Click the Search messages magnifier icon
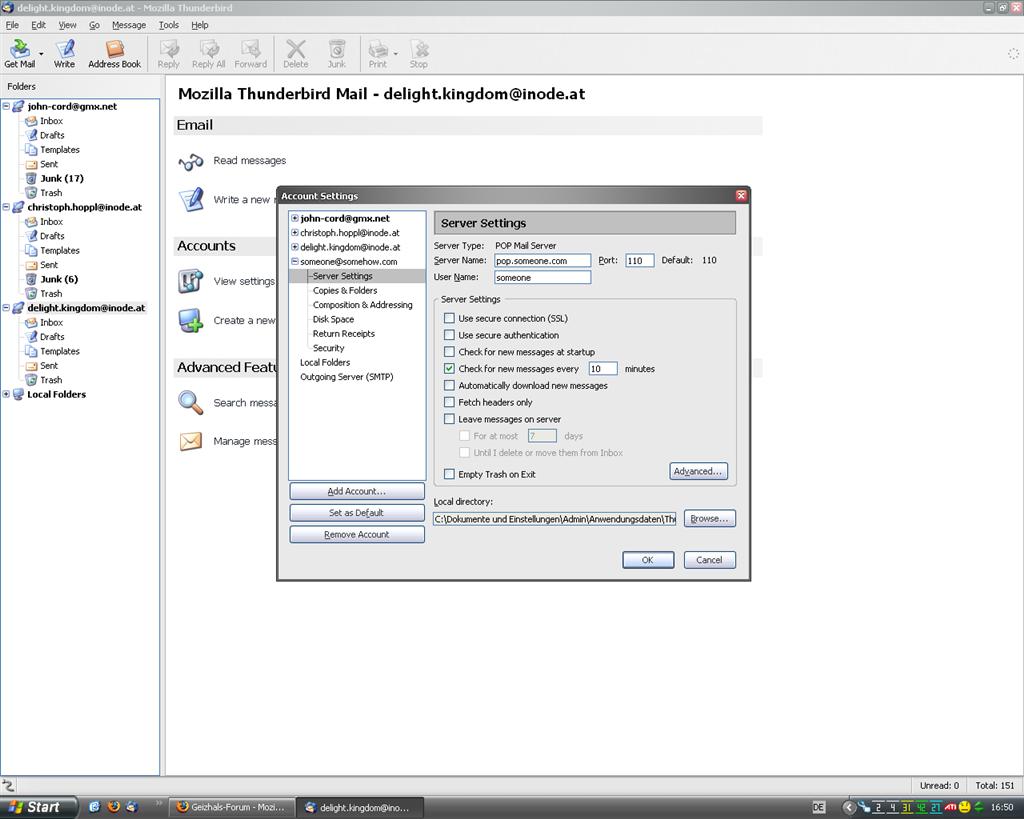1024x819 pixels. [191, 402]
